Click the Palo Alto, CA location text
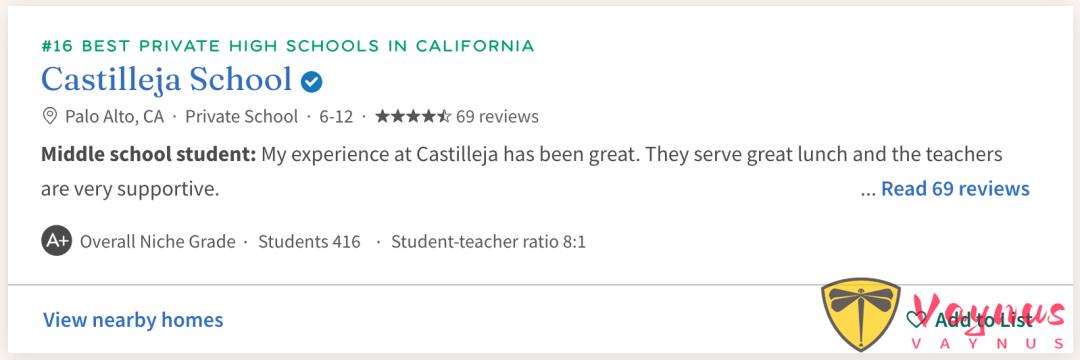 (114, 116)
